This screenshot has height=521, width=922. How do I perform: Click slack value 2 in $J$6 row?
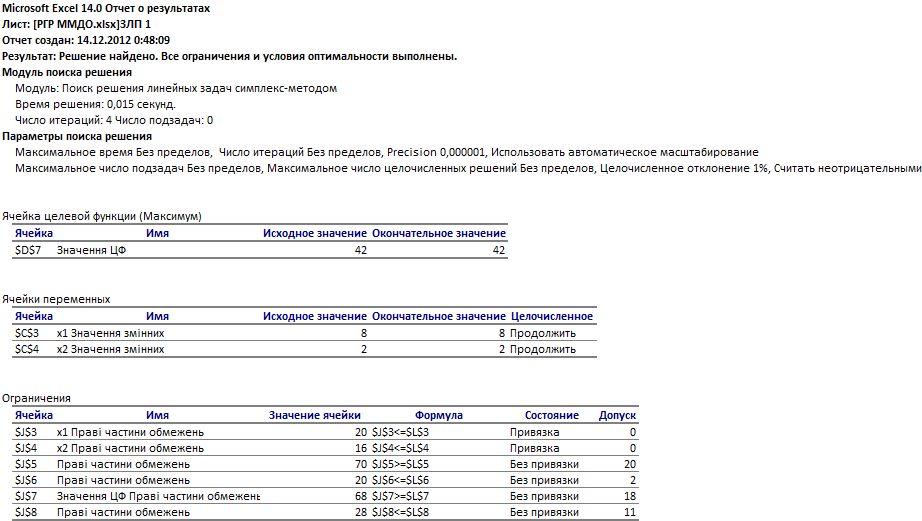coord(633,480)
